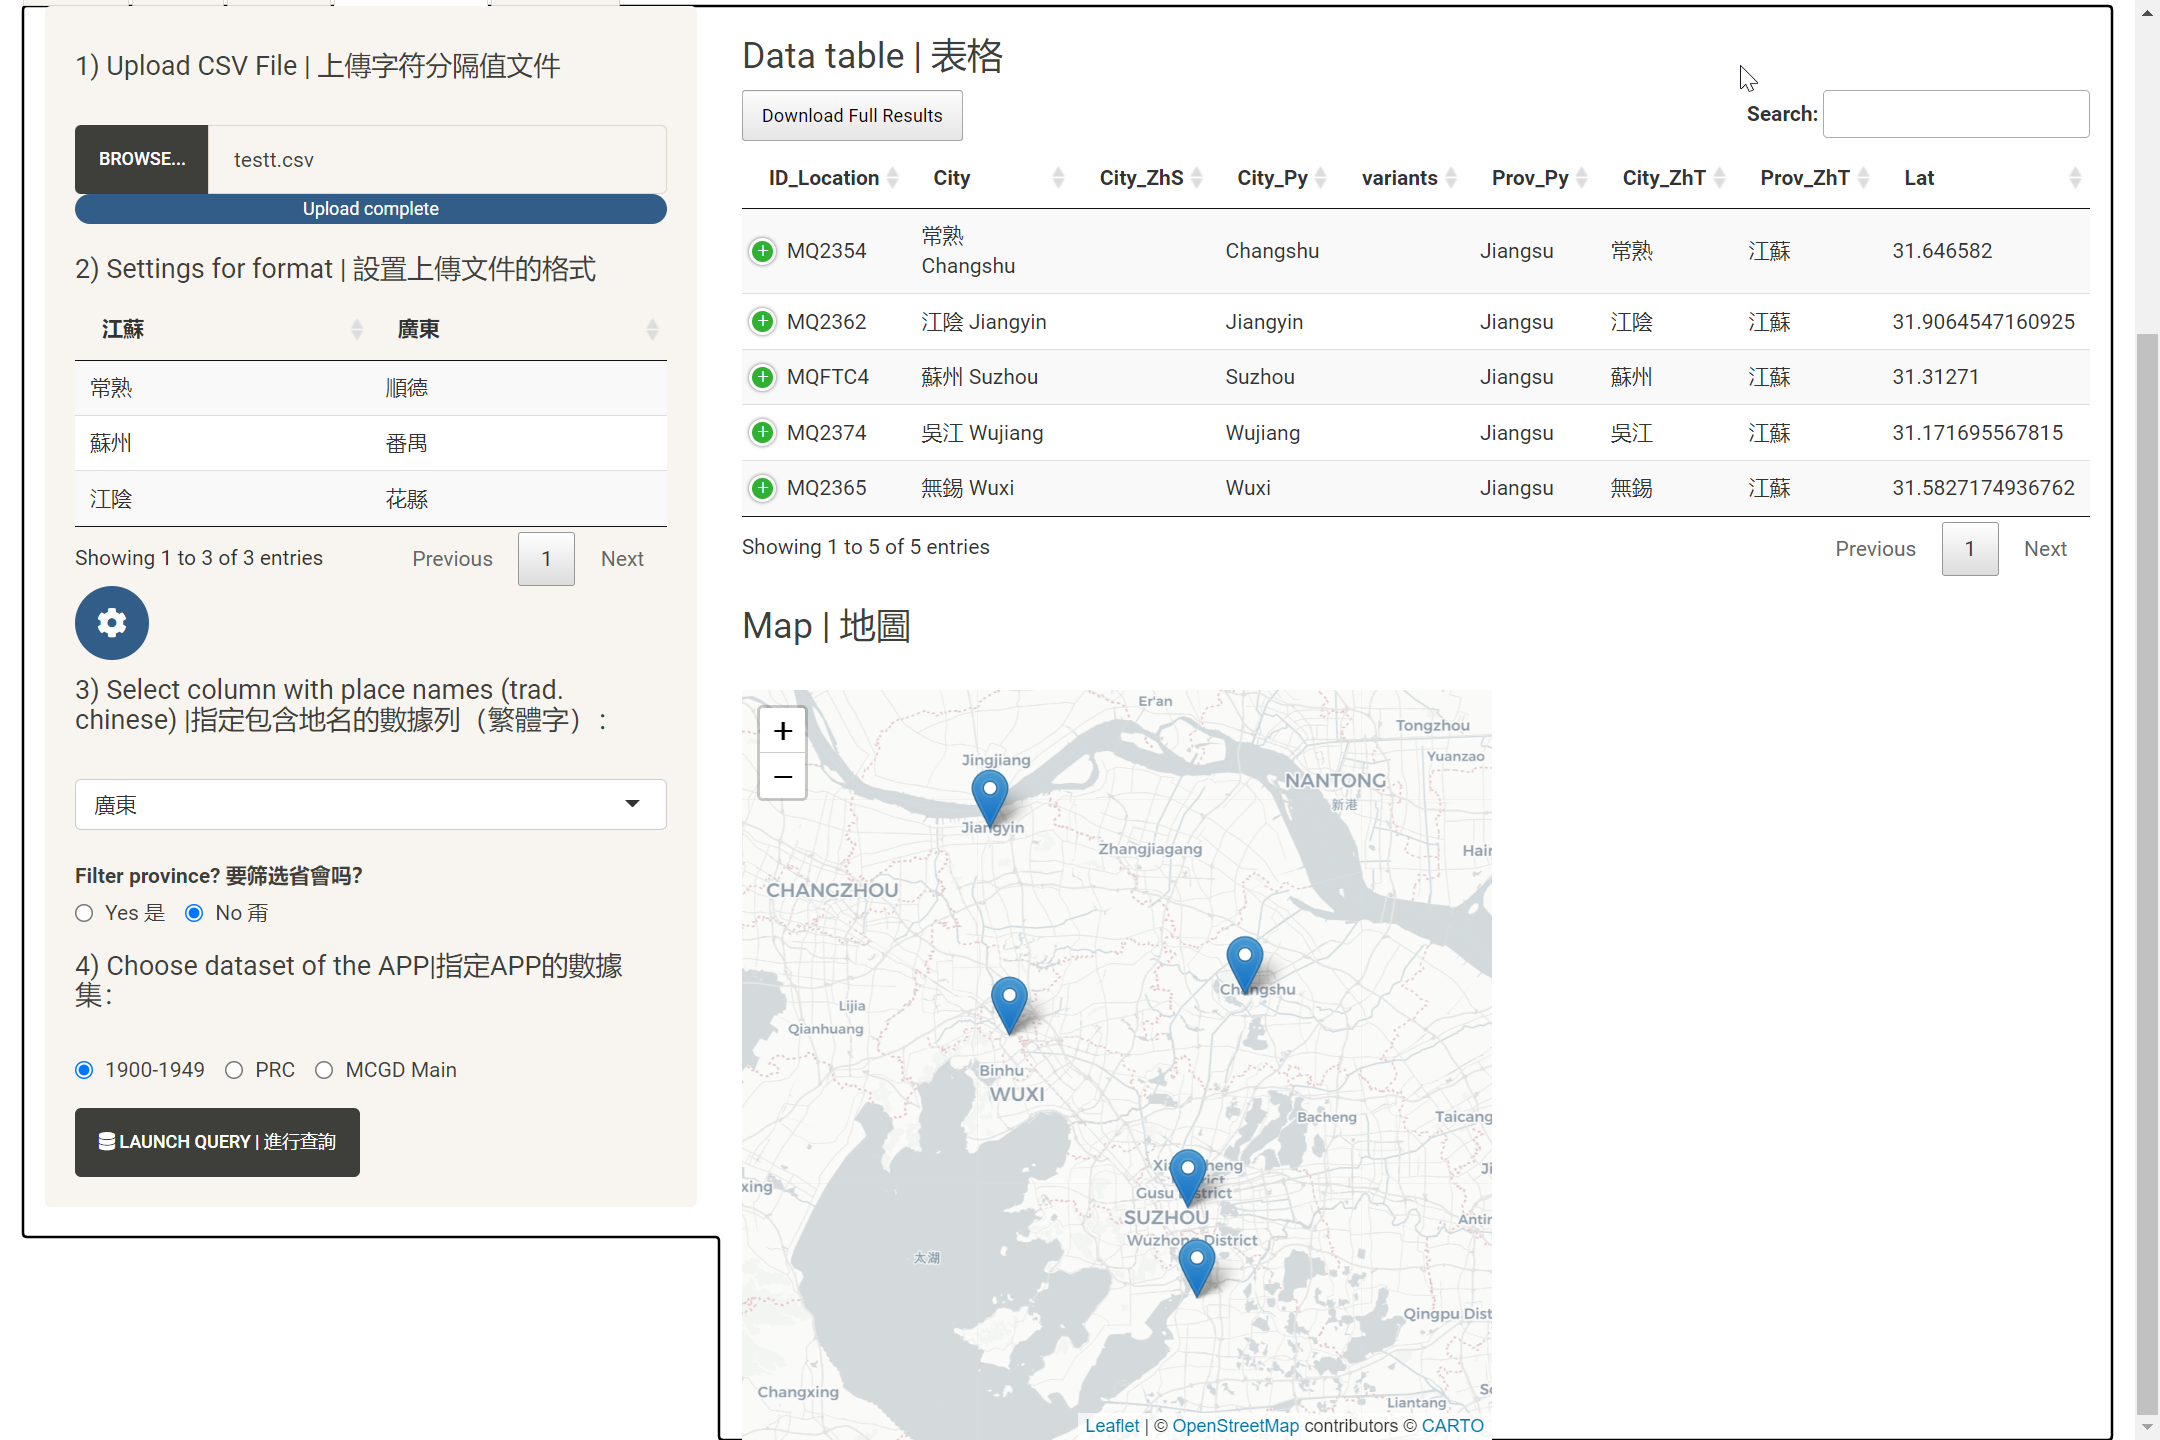The height and width of the screenshot is (1440, 2160).
Task: Zoom in on the map
Action: pos(782,731)
